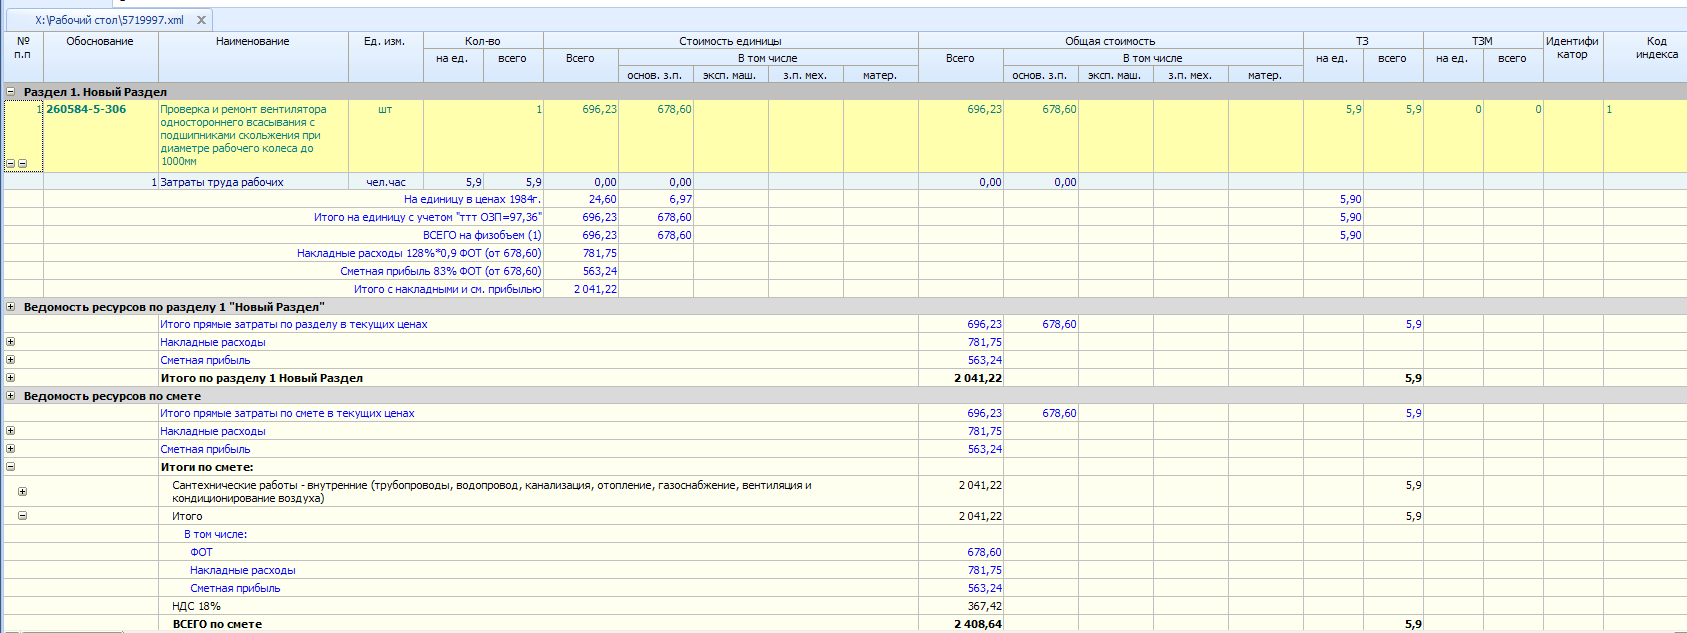The image size is (1687, 633).
Task: Click the "НДС 18%" totals row
Action: (196, 606)
